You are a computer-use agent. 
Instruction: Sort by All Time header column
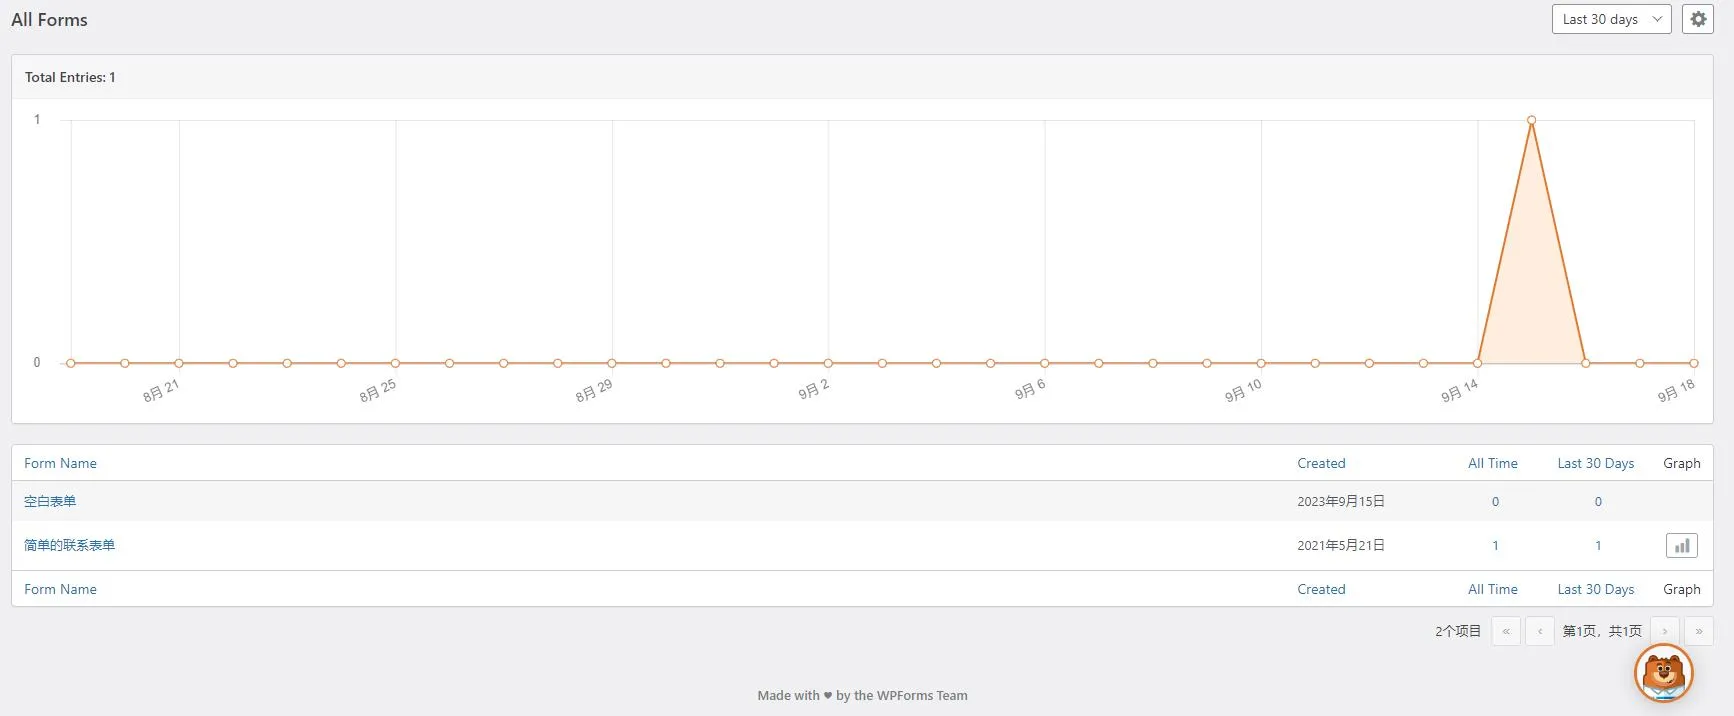1492,463
